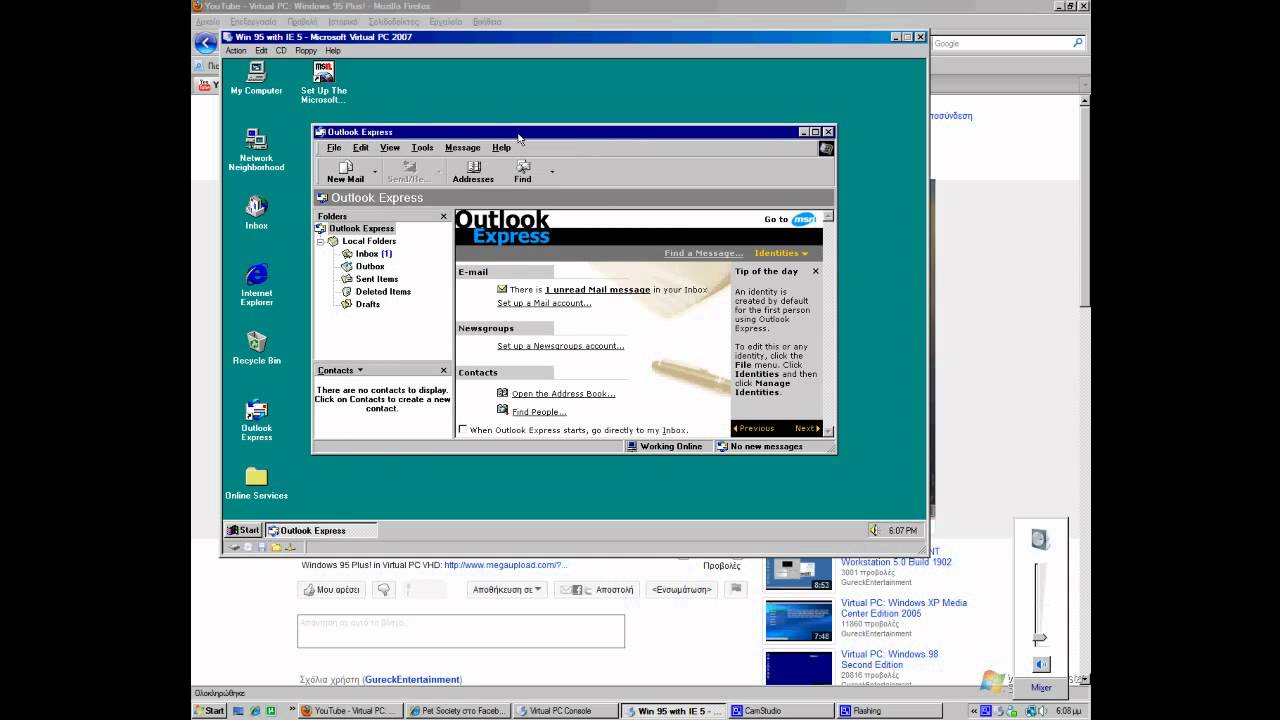Image resolution: width=1280 pixels, height=720 pixels.
Task: Click the YouTube comment text box
Action: point(461,631)
